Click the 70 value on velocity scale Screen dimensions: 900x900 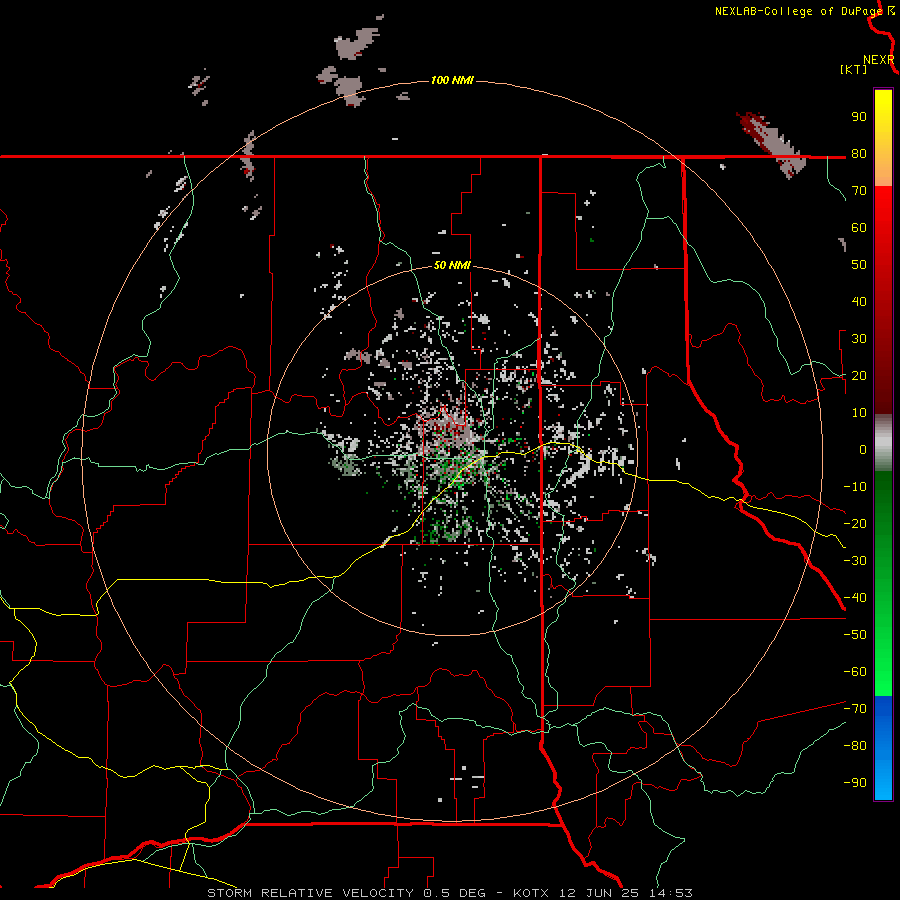tap(859, 191)
